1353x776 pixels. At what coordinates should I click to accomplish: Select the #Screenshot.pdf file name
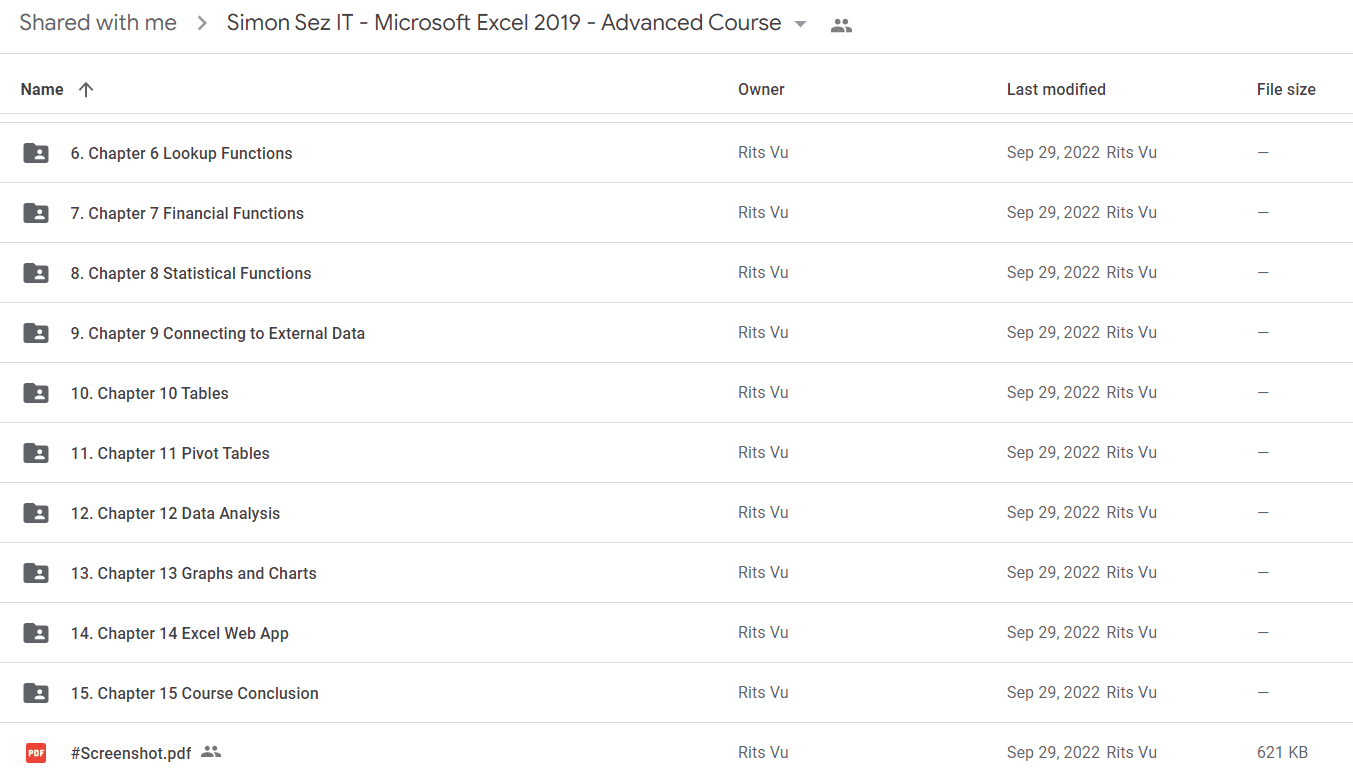tap(131, 754)
